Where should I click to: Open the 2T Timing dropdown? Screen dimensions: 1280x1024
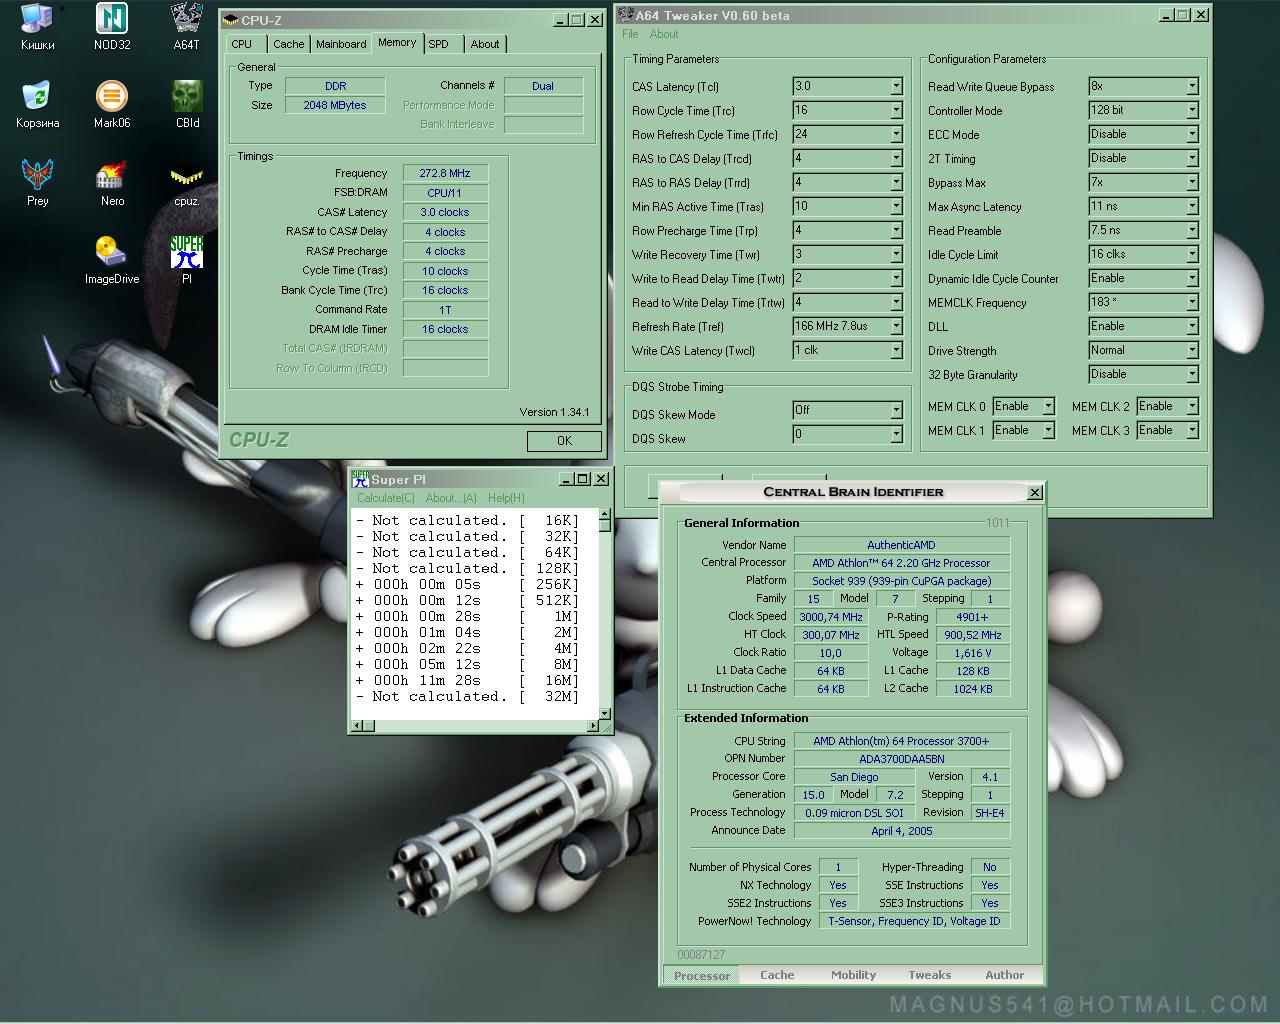(1192, 158)
